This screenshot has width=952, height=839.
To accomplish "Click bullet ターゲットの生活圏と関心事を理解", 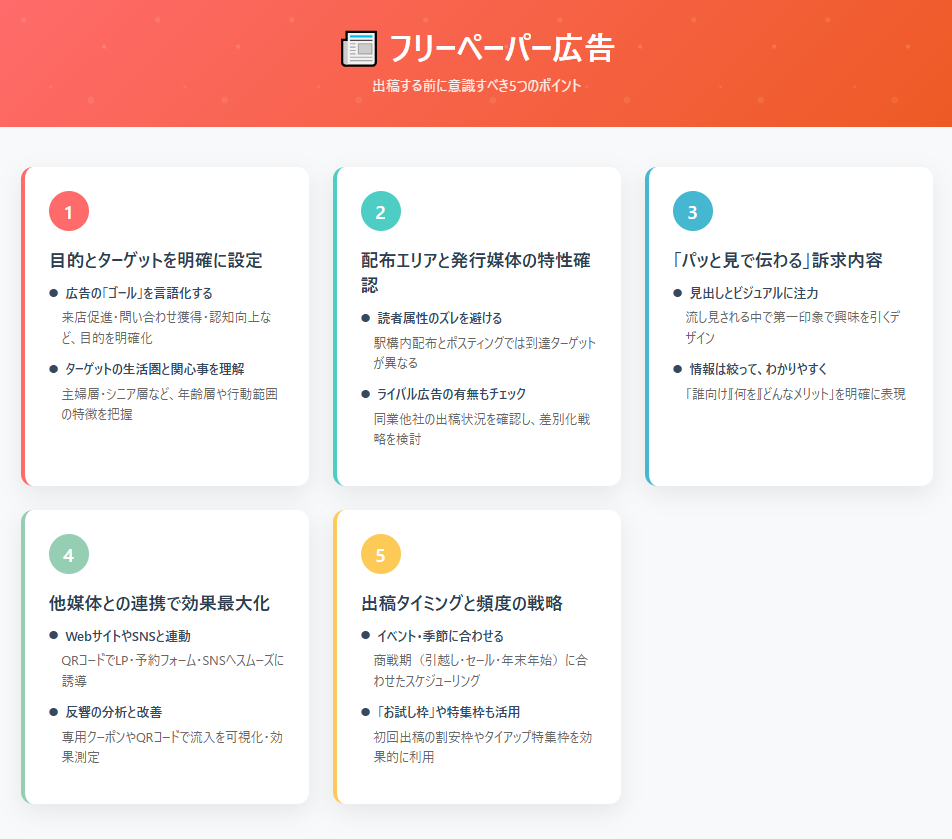I will (155, 369).
